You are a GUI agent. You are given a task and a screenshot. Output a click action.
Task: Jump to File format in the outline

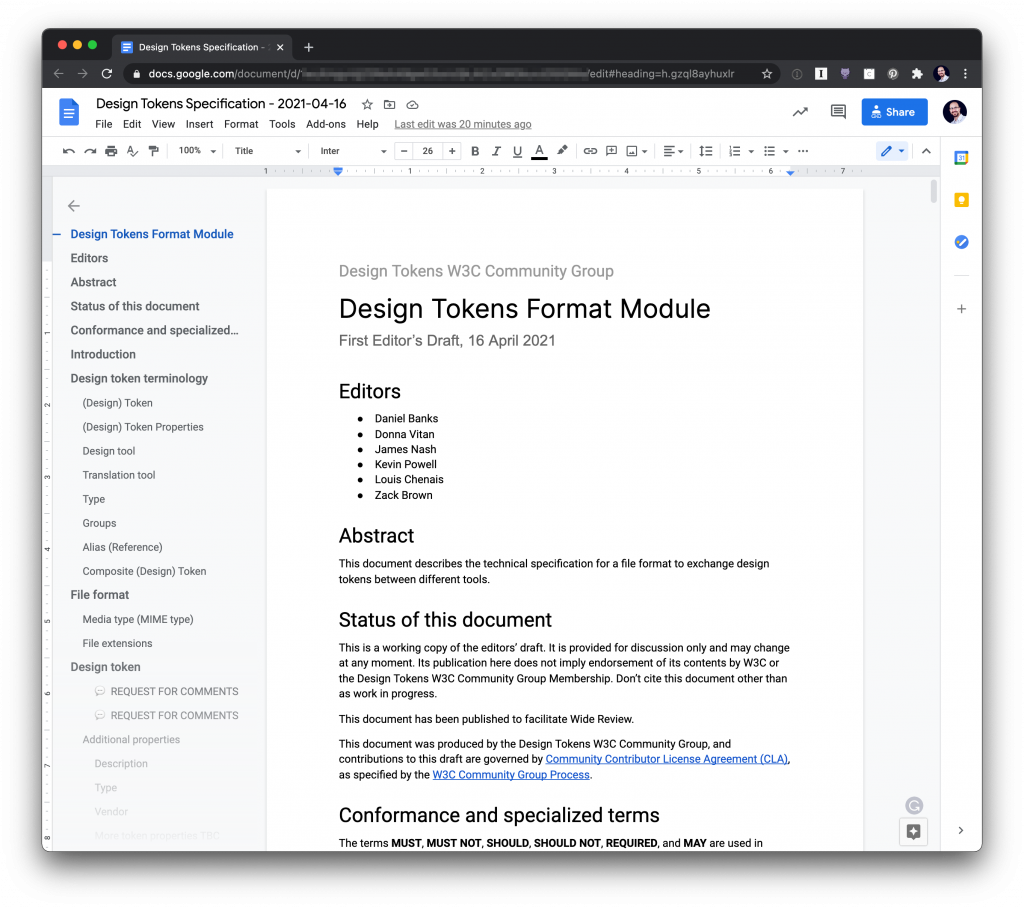(100, 595)
